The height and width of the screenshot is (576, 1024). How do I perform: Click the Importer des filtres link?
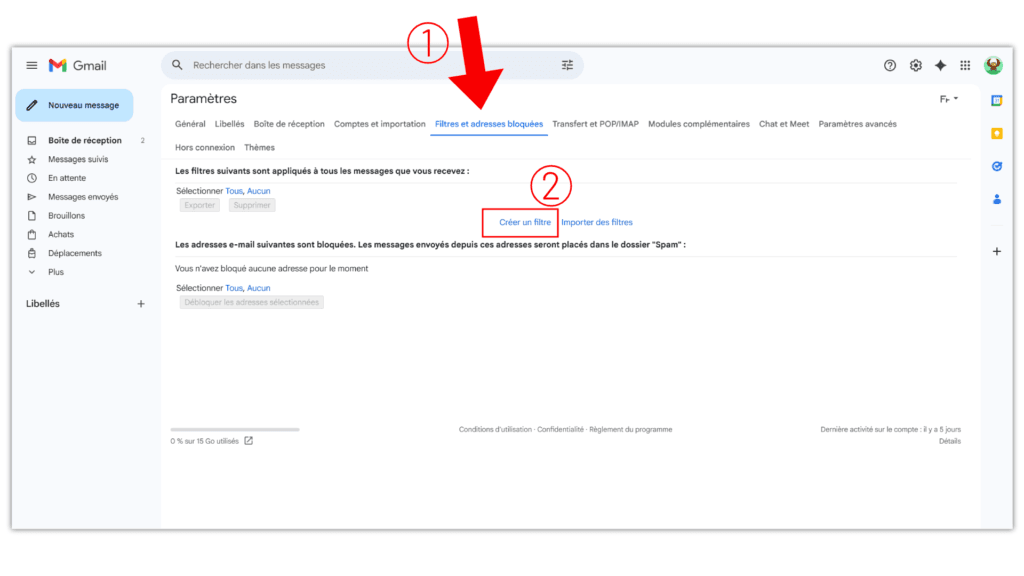tap(597, 222)
